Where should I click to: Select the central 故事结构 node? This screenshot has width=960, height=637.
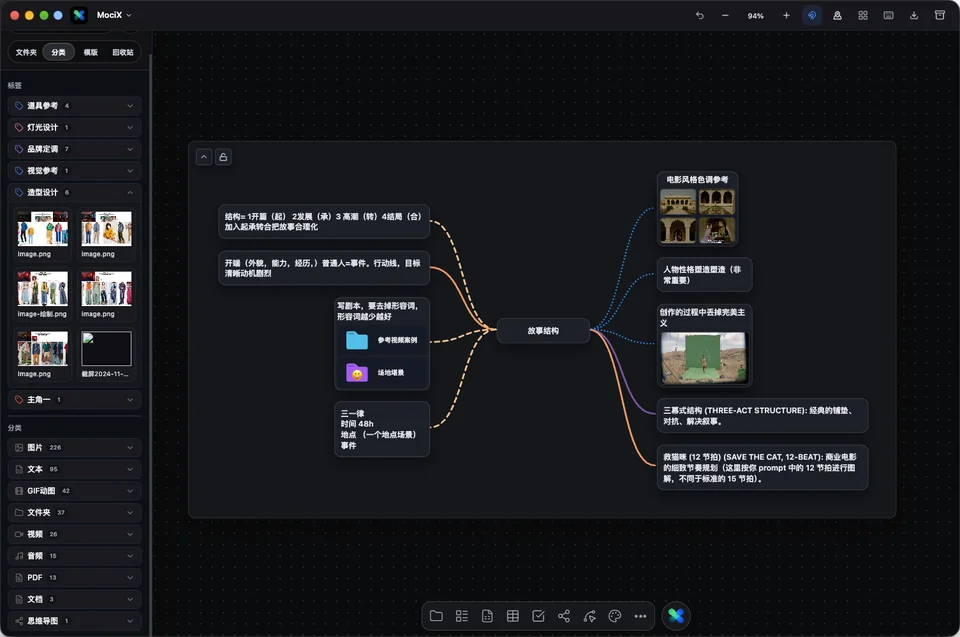tap(543, 331)
